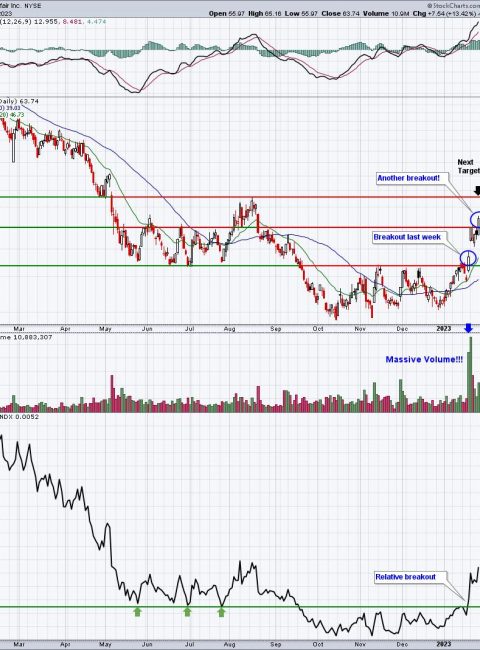Click the blue circle at last week's breakout

coord(468,259)
